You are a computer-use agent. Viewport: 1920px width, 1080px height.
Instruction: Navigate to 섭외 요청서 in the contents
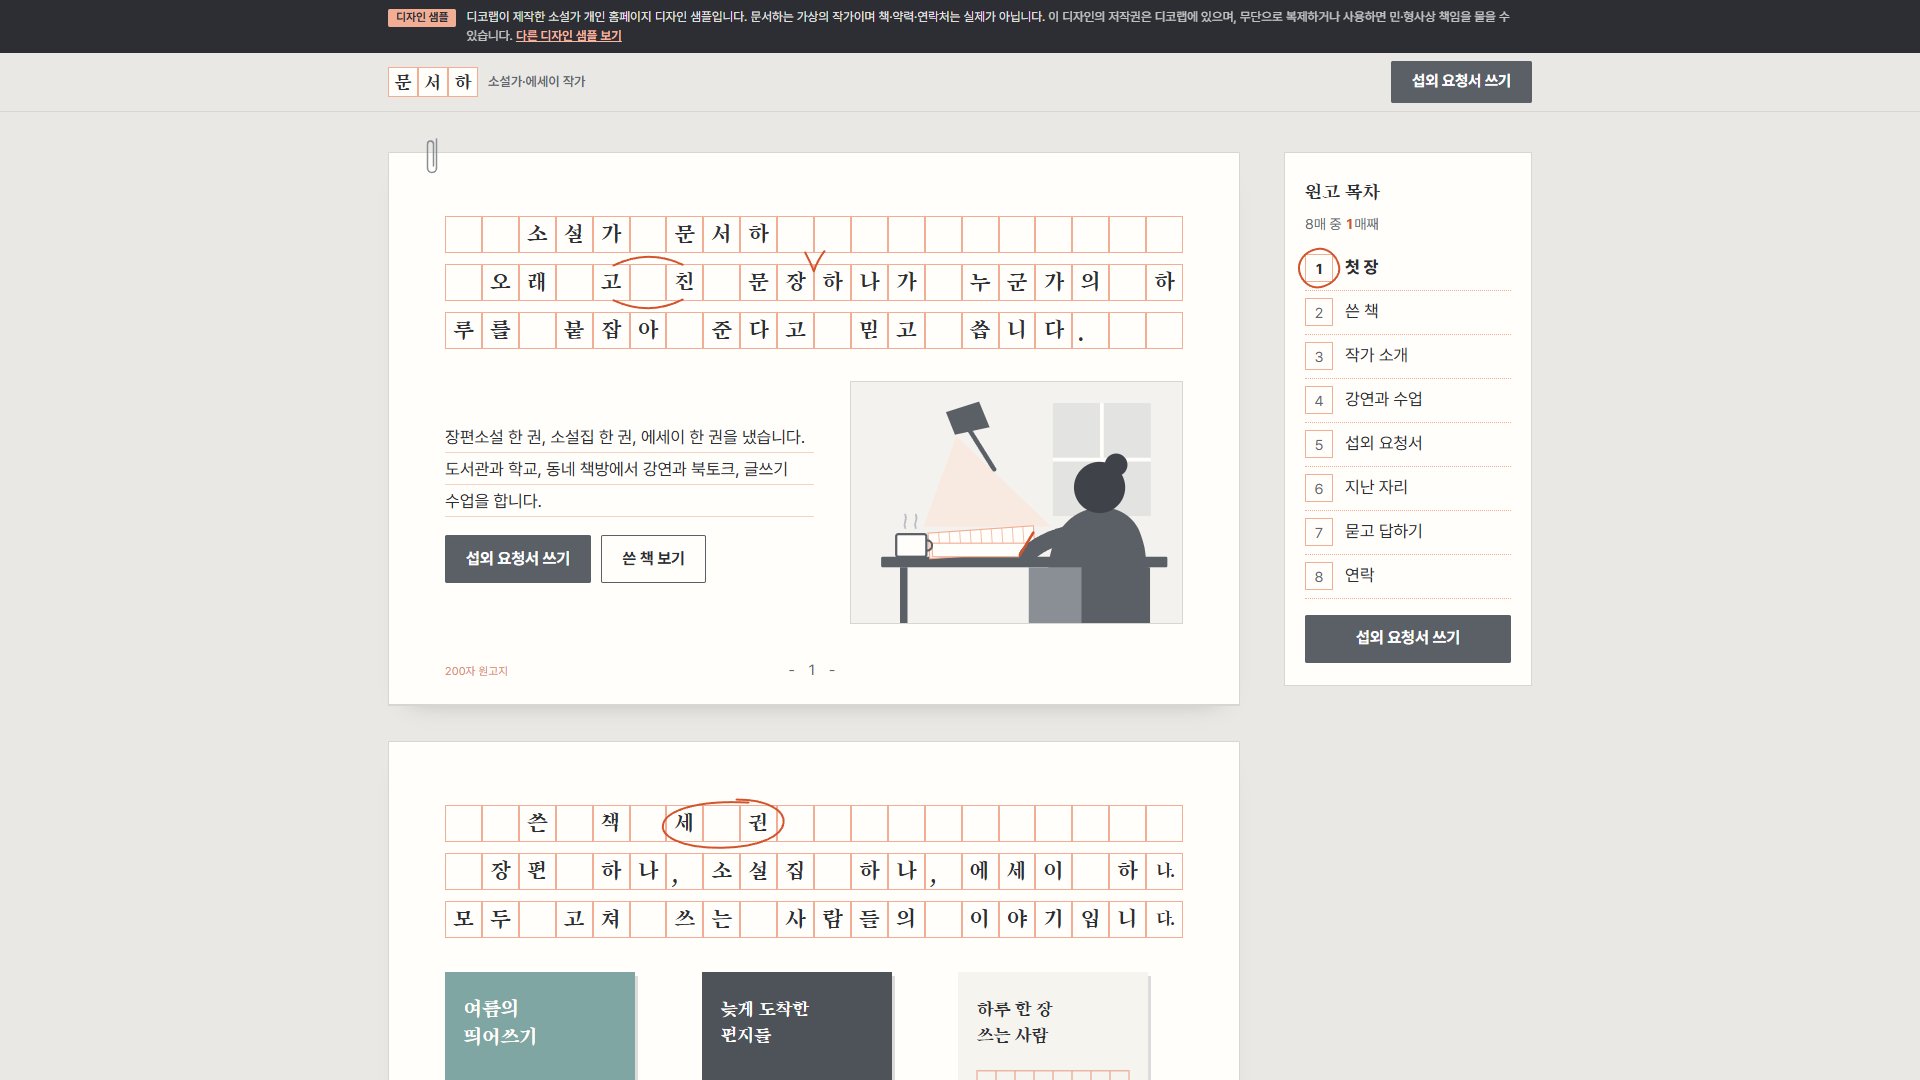click(1408, 444)
